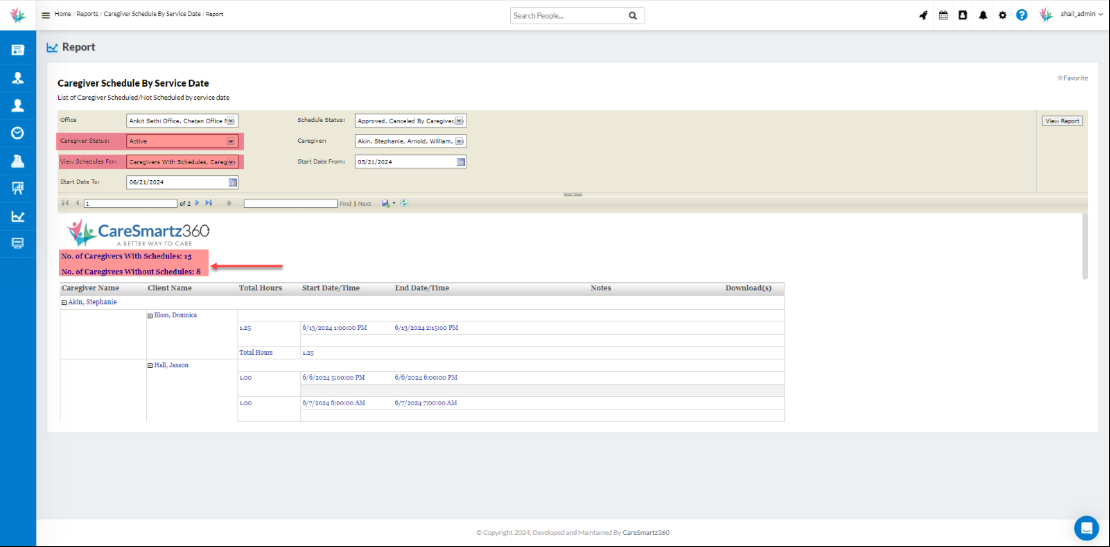This screenshot has height=547, width=1110.
Task: Click the export save icon in report toolbar
Action: point(386,203)
